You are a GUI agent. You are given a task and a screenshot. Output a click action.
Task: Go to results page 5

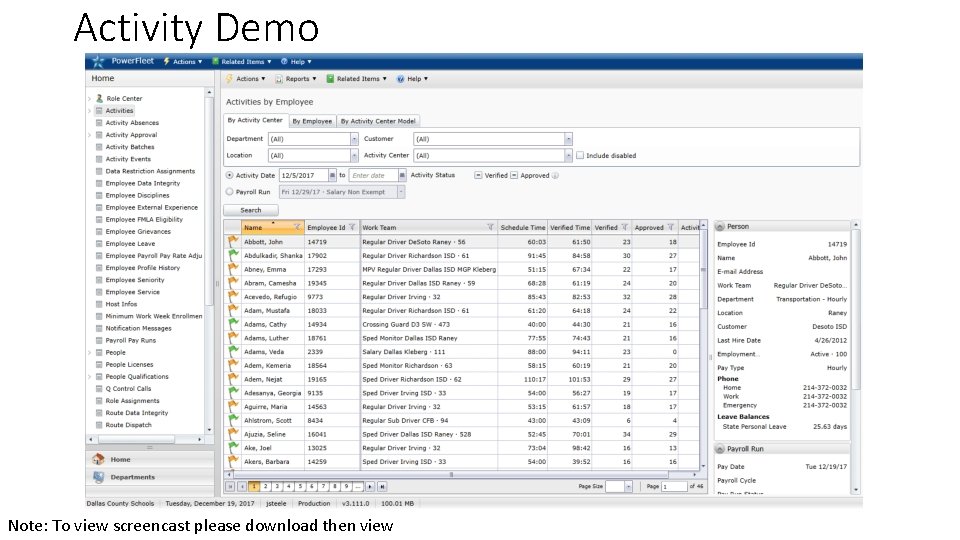[301, 487]
